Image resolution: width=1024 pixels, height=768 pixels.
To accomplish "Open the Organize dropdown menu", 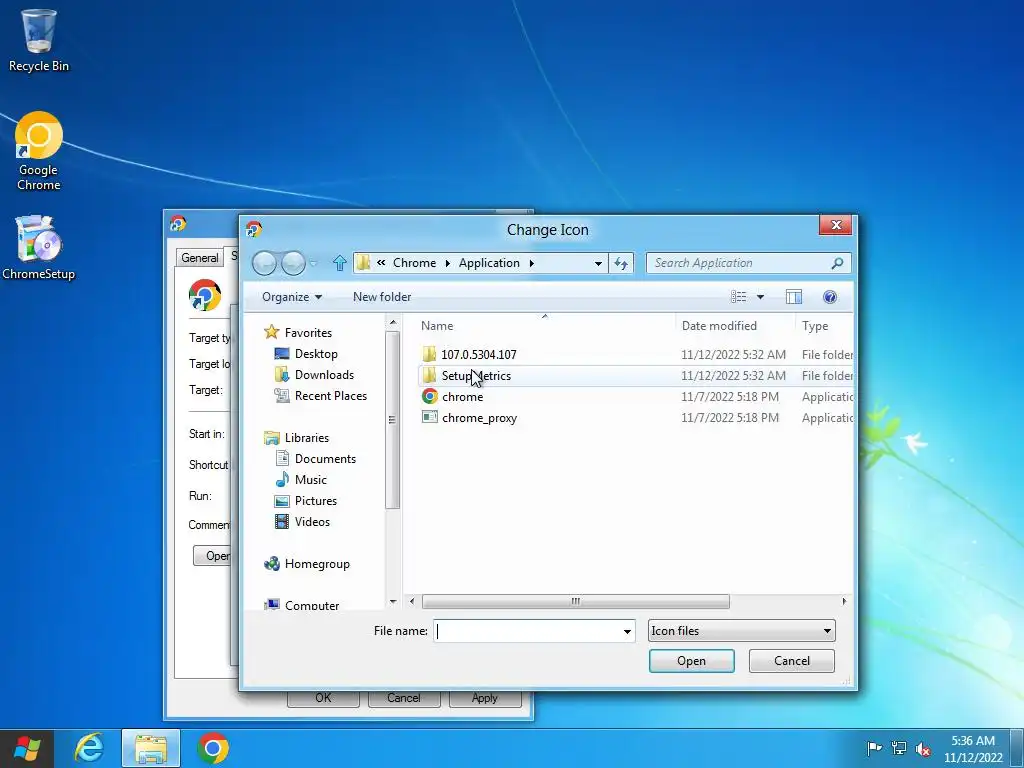I will click(x=292, y=297).
